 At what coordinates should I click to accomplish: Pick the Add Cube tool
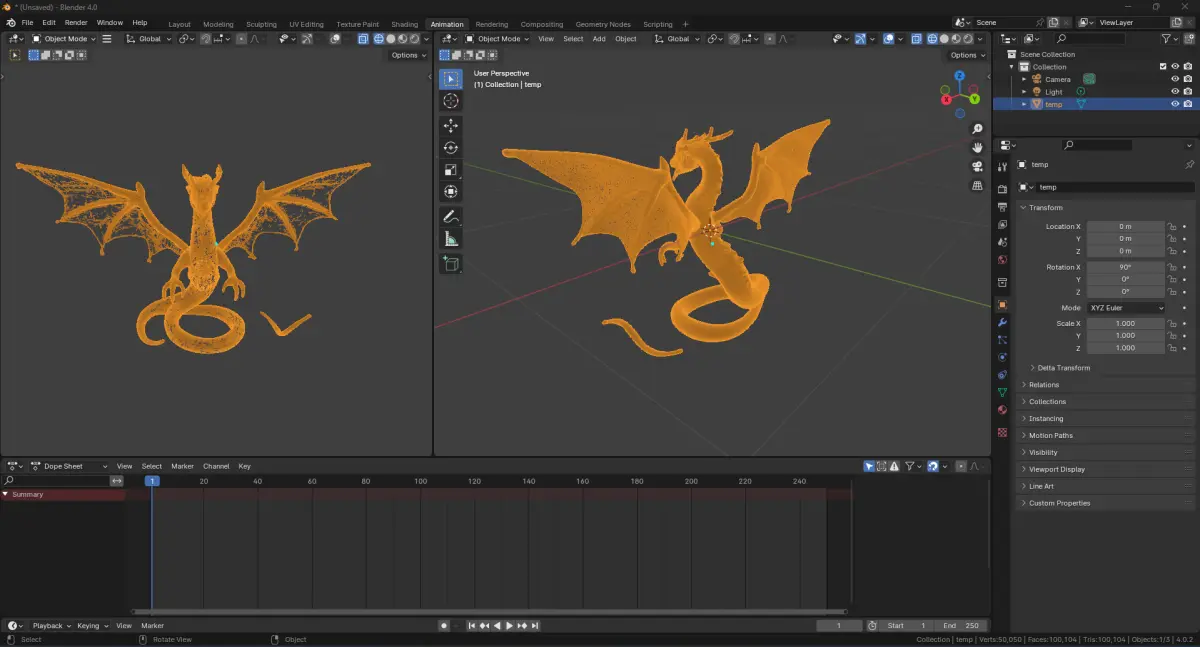[x=451, y=264]
